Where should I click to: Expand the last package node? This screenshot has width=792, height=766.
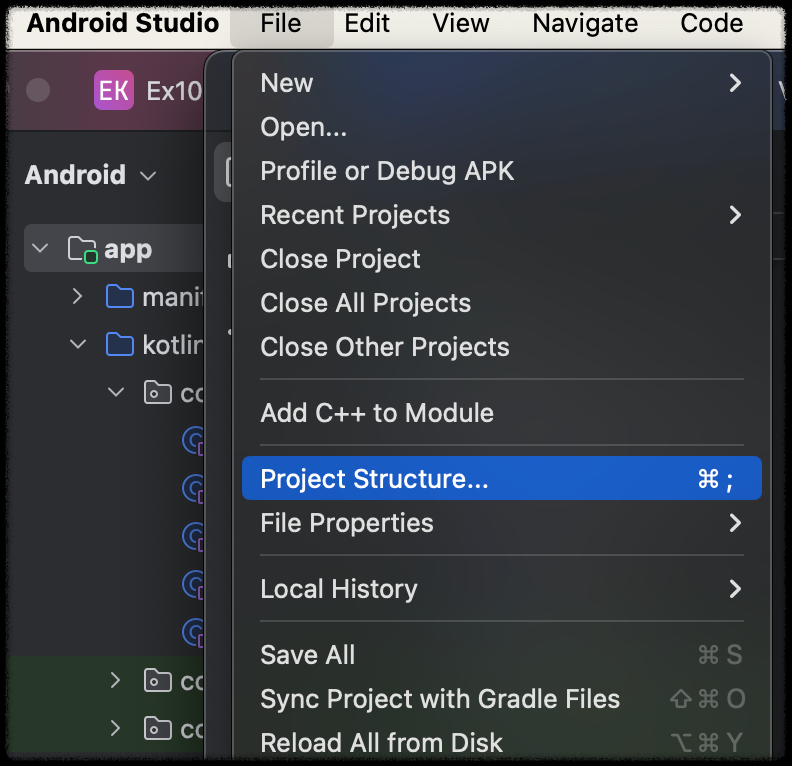pyautogui.click(x=116, y=728)
